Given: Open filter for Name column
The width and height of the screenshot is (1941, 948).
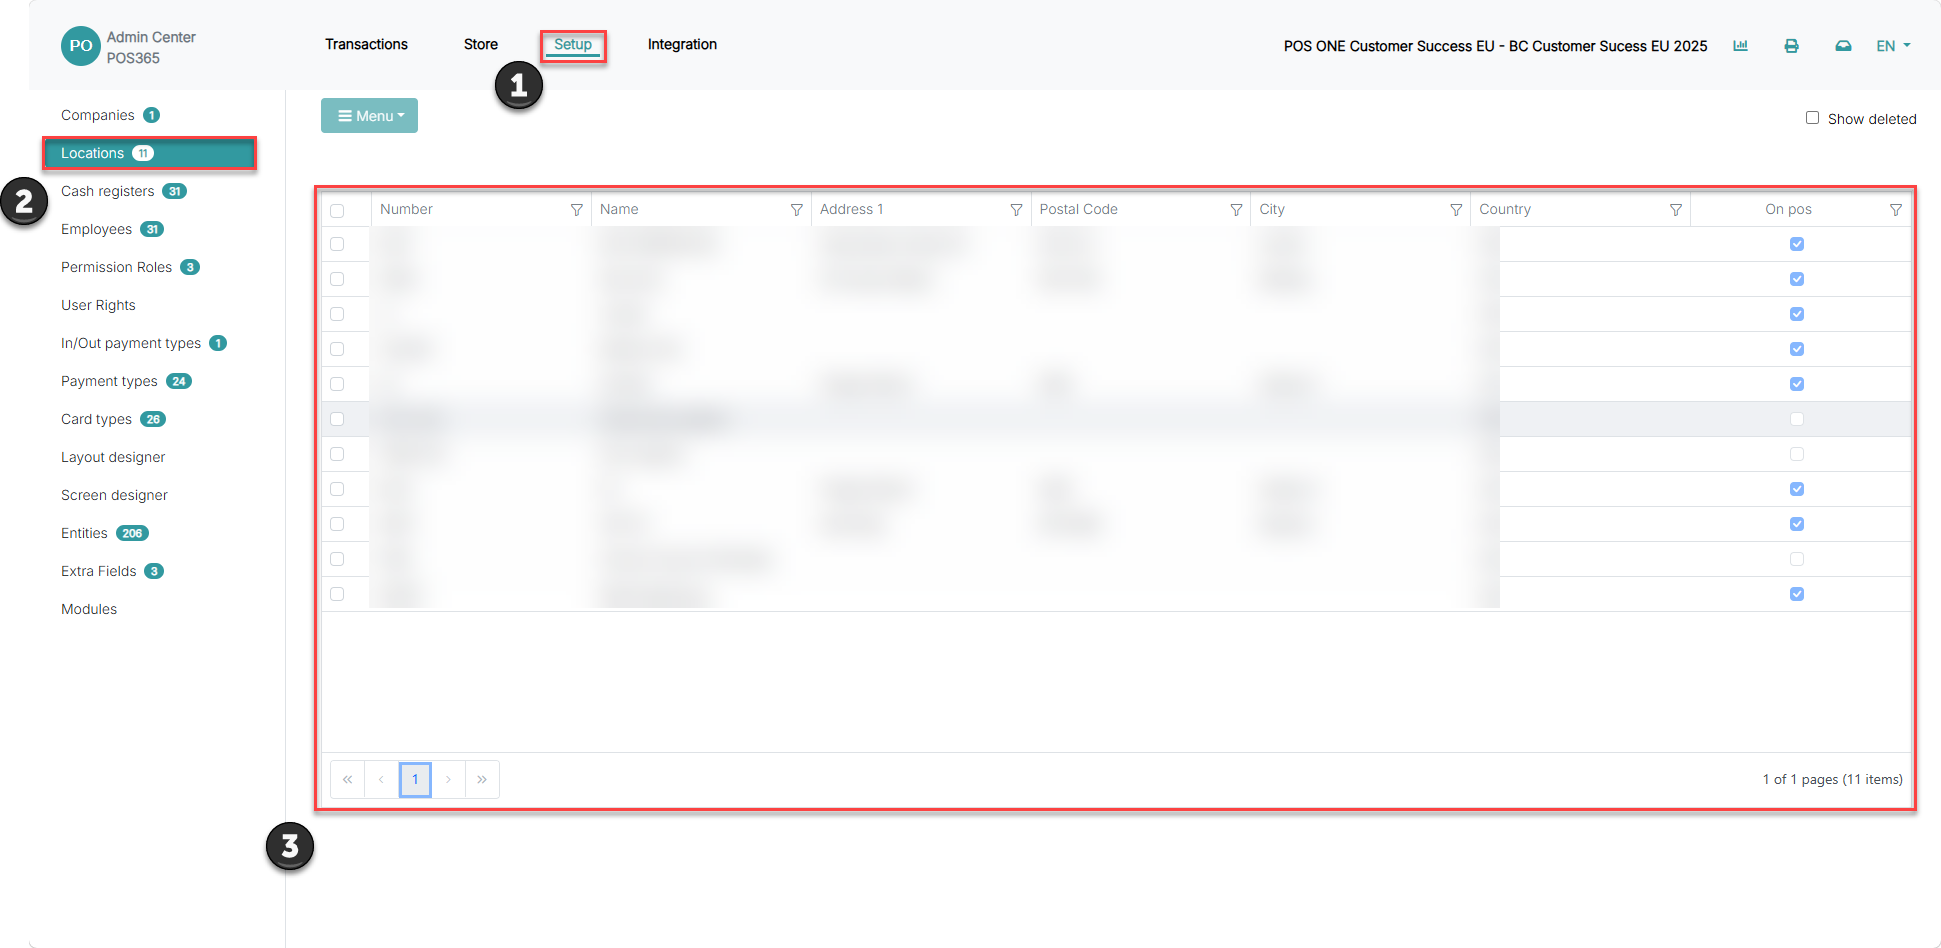Looking at the screenshot, I should click(796, 210).
